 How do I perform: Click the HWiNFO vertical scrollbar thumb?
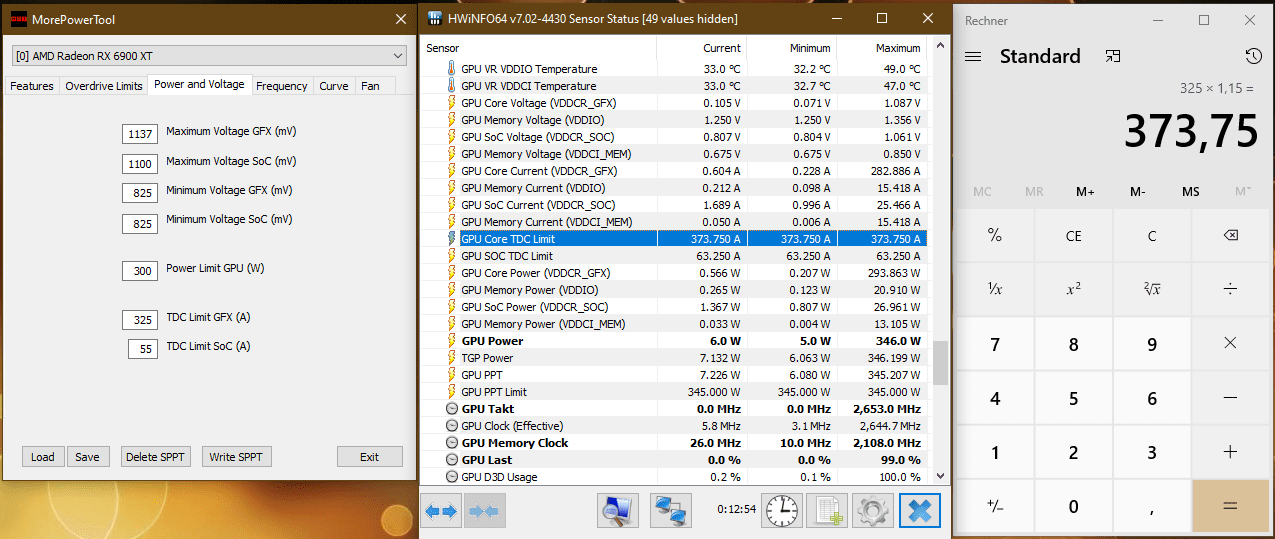[x=940, y=363]
